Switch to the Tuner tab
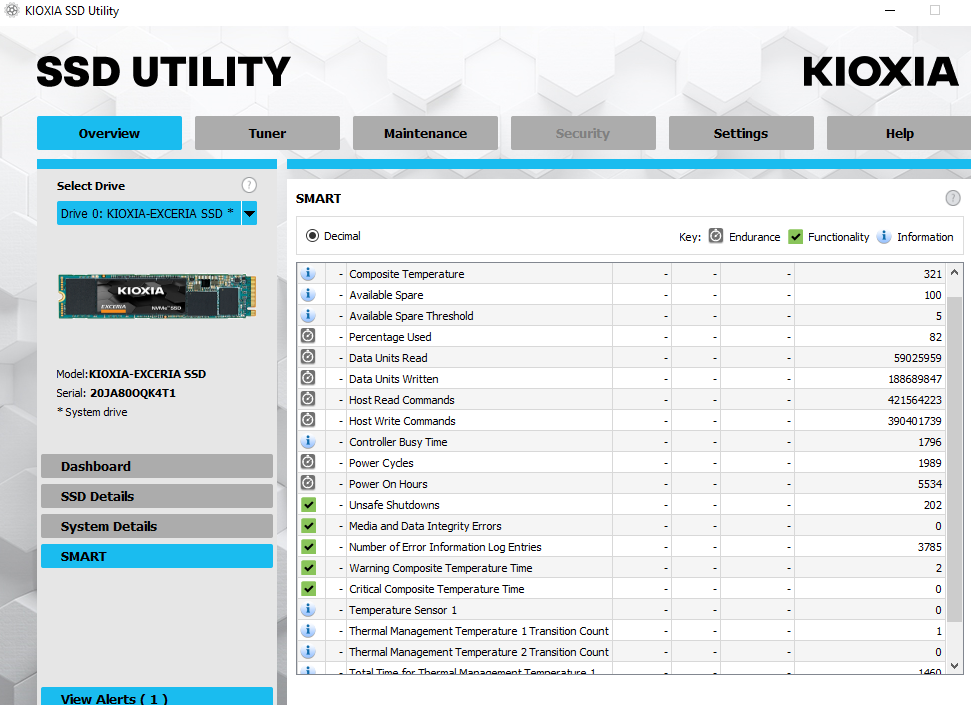This screenshot has width=971, height=705. (267, 133)
